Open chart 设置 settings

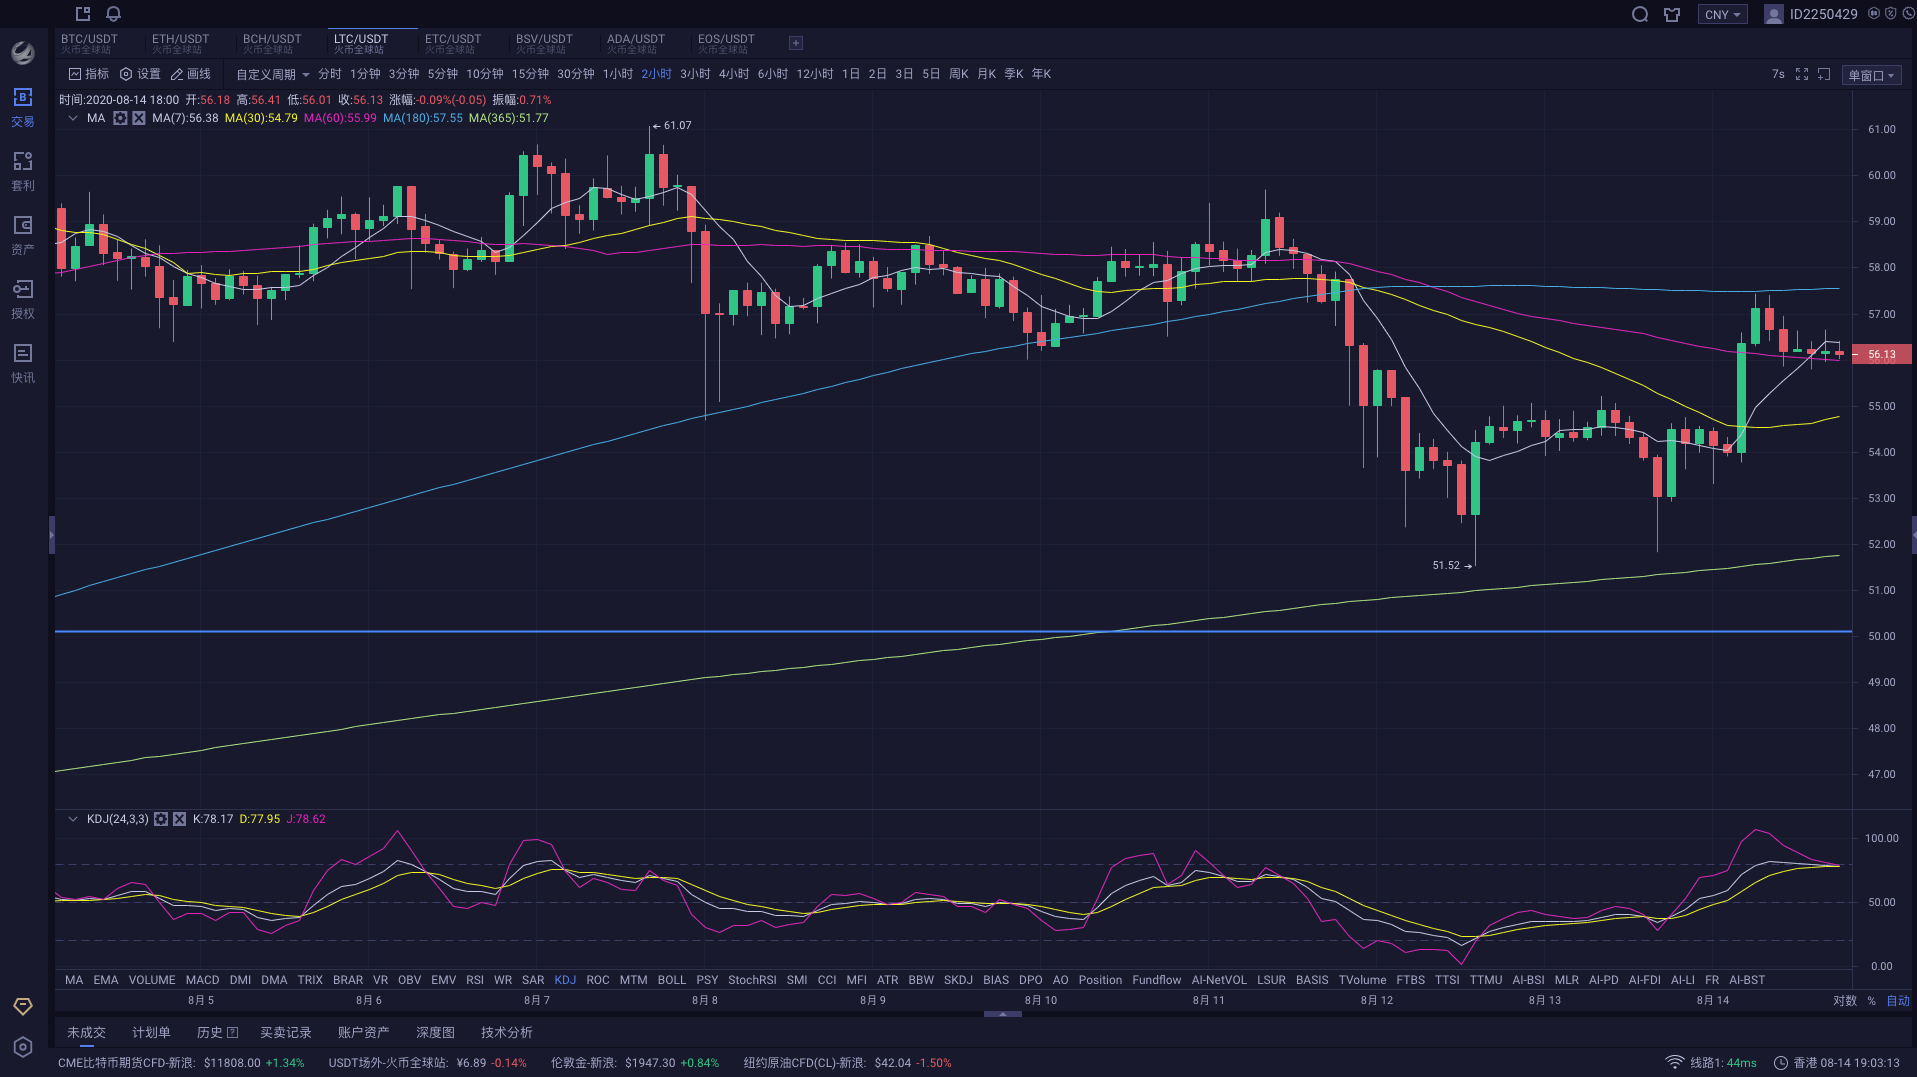140,73
